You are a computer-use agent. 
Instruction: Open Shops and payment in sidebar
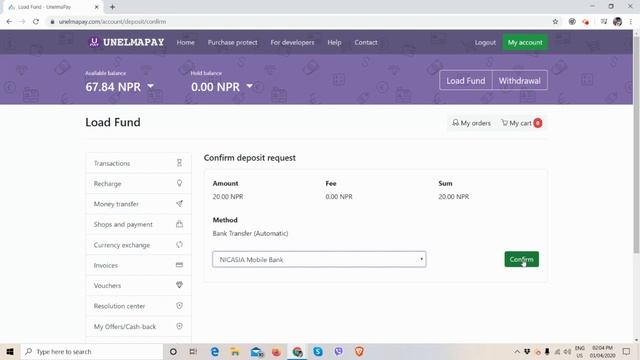[138, 224]
